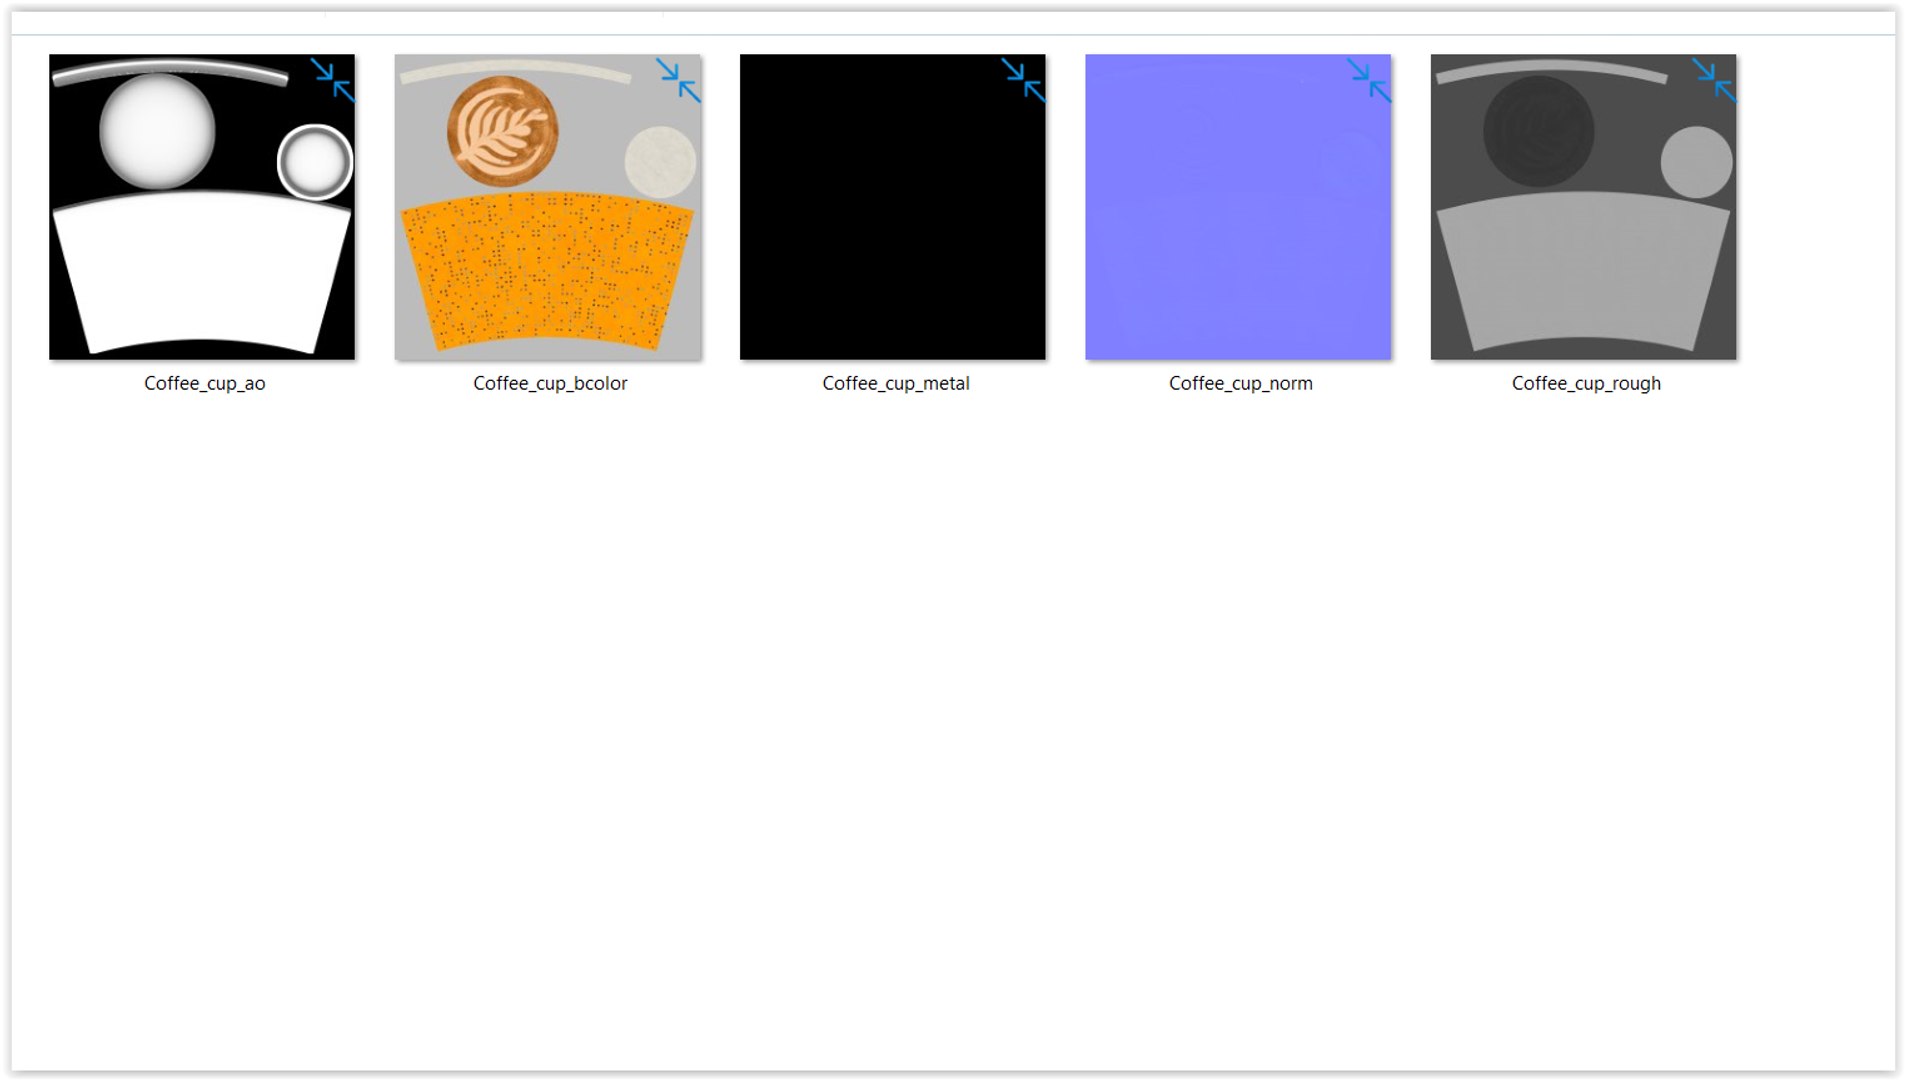Click compressed arrows icon on Coffee_cup_bcolor
Image resolution: width=1905 pixels, height=1080 pixels.
pos(678,80)
